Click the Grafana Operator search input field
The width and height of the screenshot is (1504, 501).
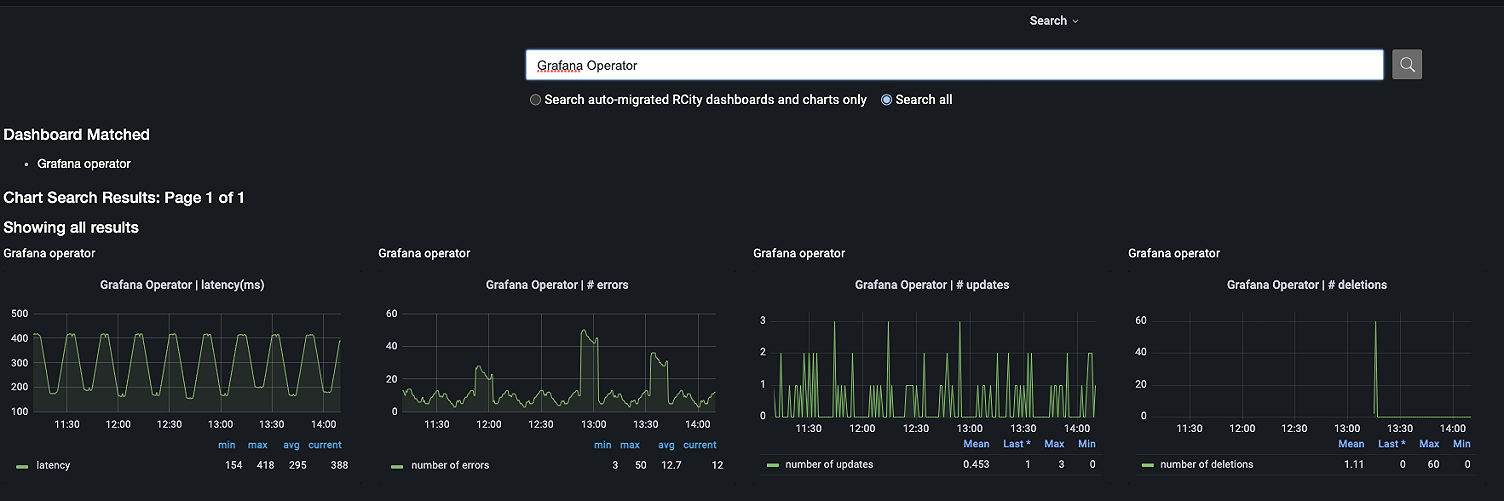click(954, 65)
